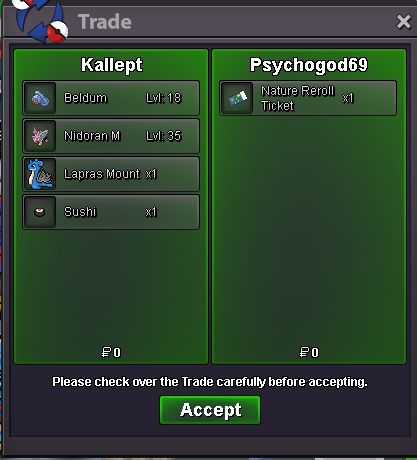
Task: Close the Trade window with X
Action: click(403, 22)
